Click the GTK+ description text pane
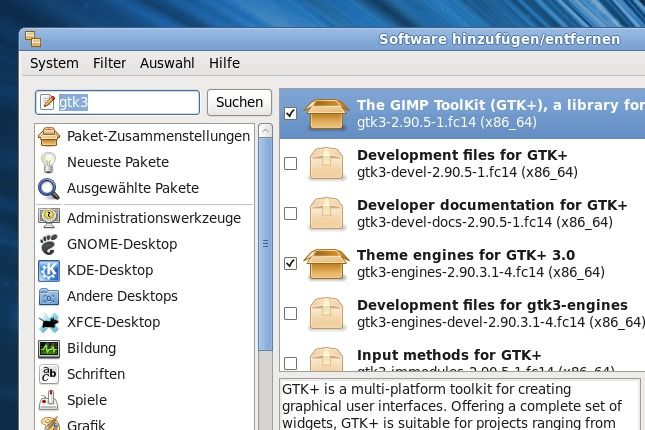Screen dimensions: 645x430 coord(459,405)
